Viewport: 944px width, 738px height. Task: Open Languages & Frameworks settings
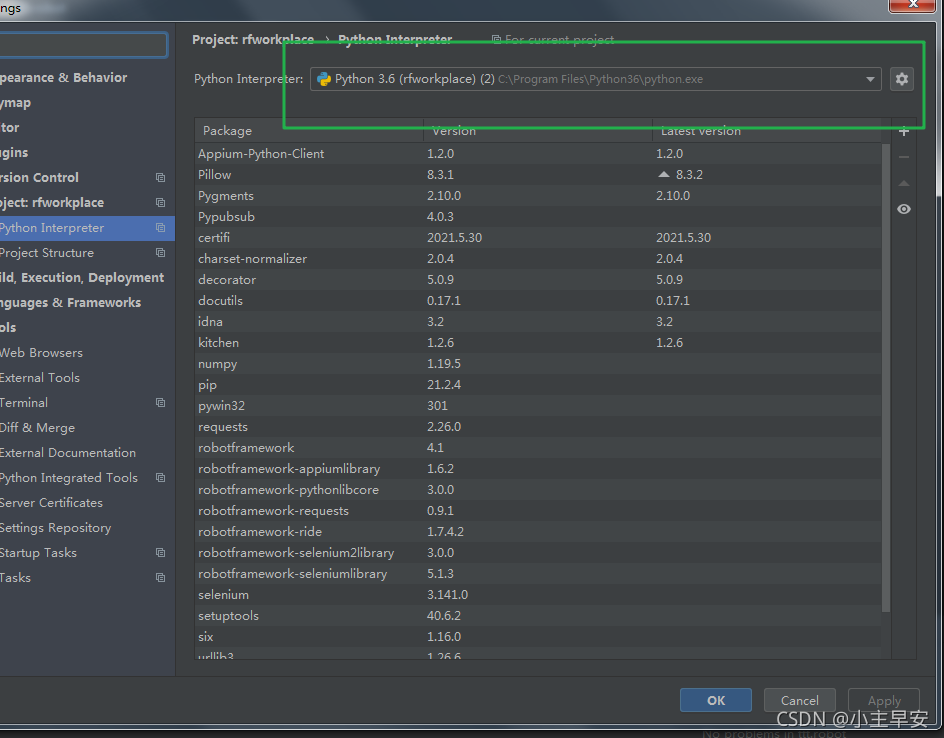(x=70, y=303)
